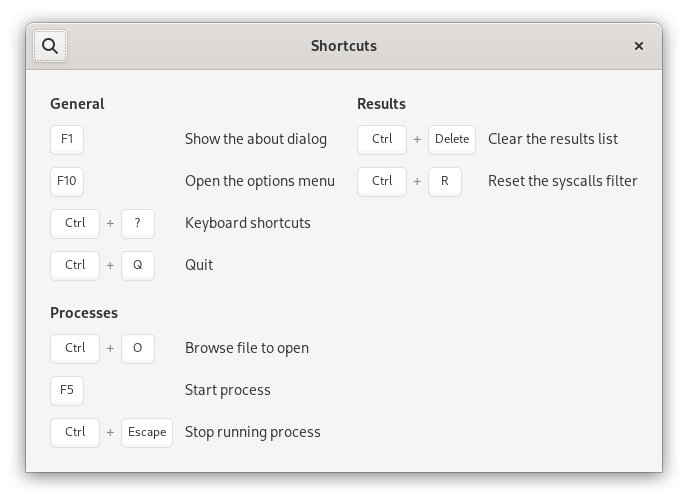Click the Delete key cap
This screenshot has height=501, width=688.
click(452, 140)
